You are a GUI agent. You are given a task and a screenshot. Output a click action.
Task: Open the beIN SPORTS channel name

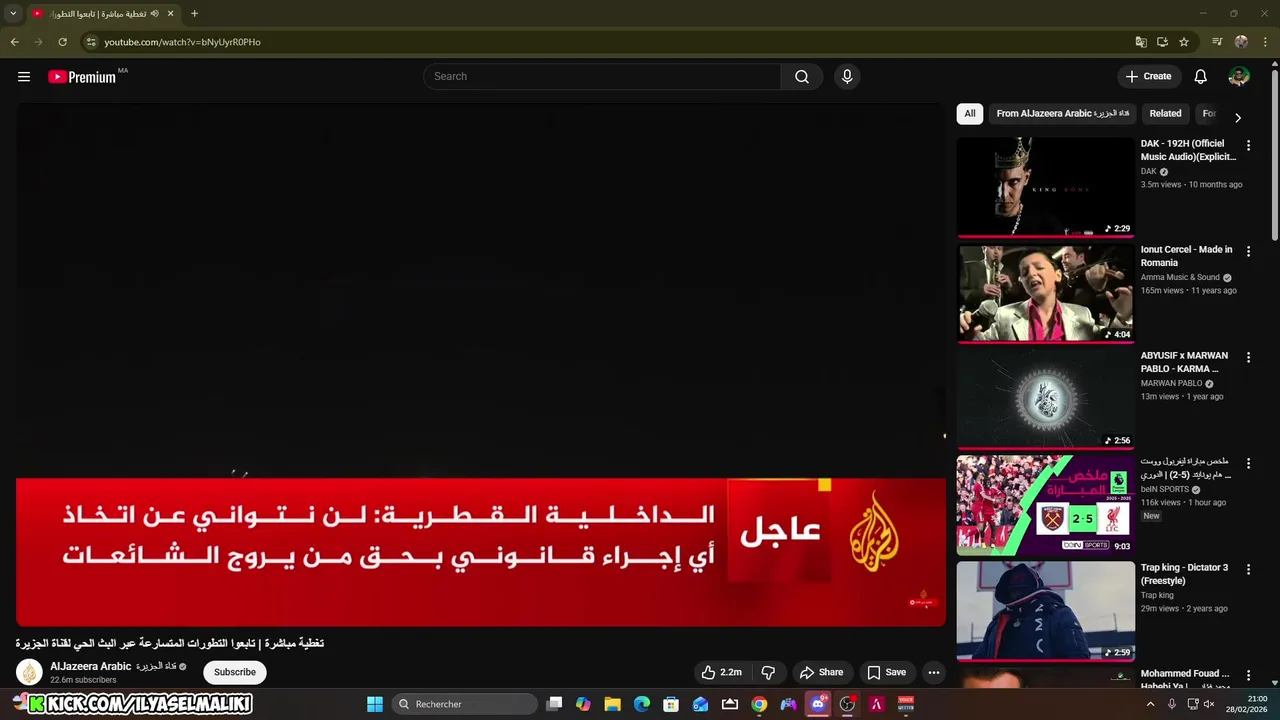1165,489
